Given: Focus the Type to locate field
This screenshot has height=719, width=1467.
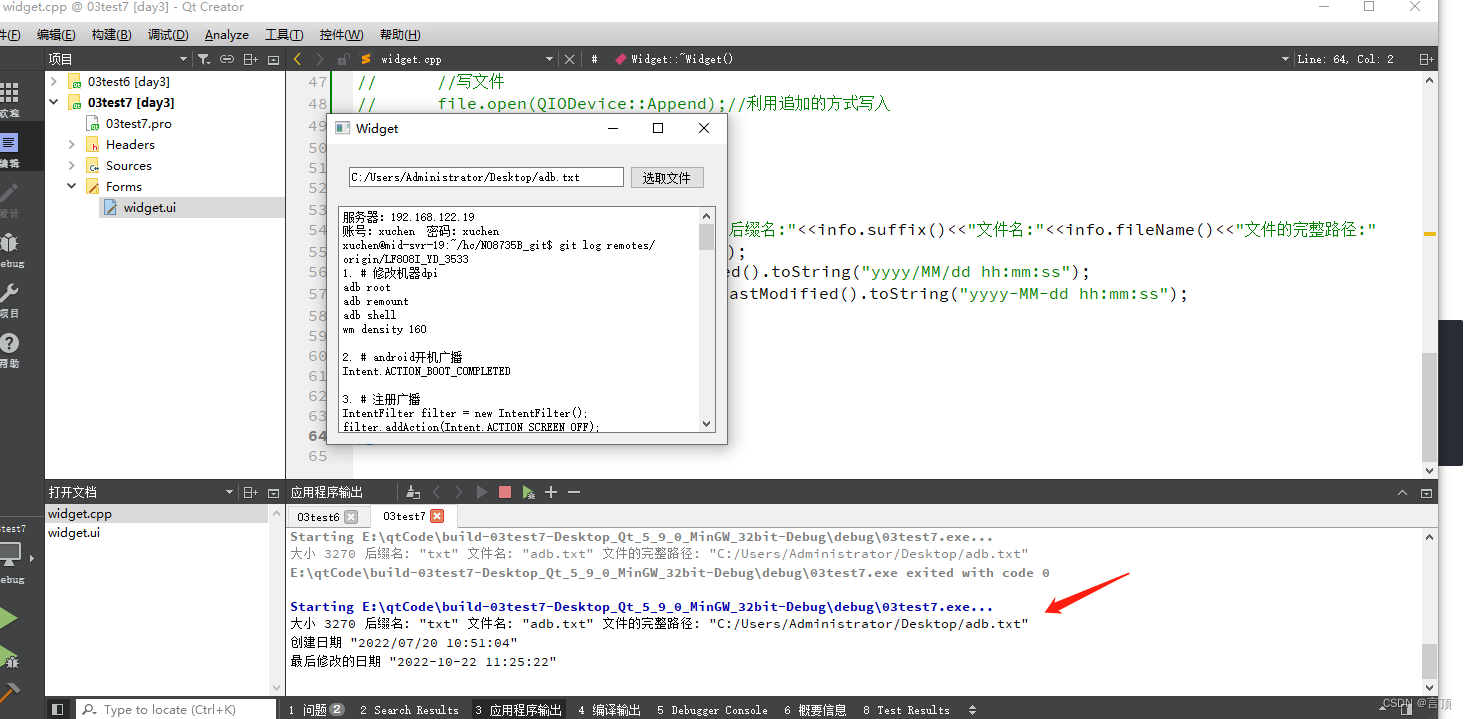Looking at the screenshot, I should (x=176, y=709).
